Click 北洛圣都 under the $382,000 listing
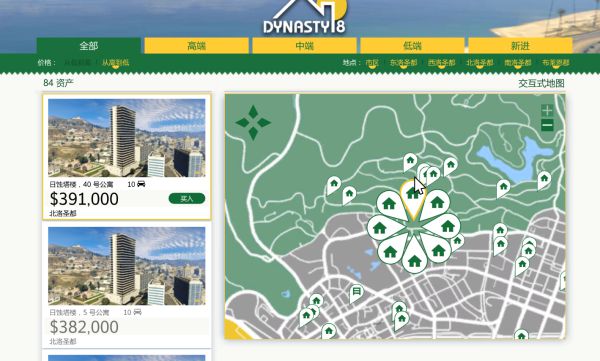600x361 pixels. click(x=63, y=341)
